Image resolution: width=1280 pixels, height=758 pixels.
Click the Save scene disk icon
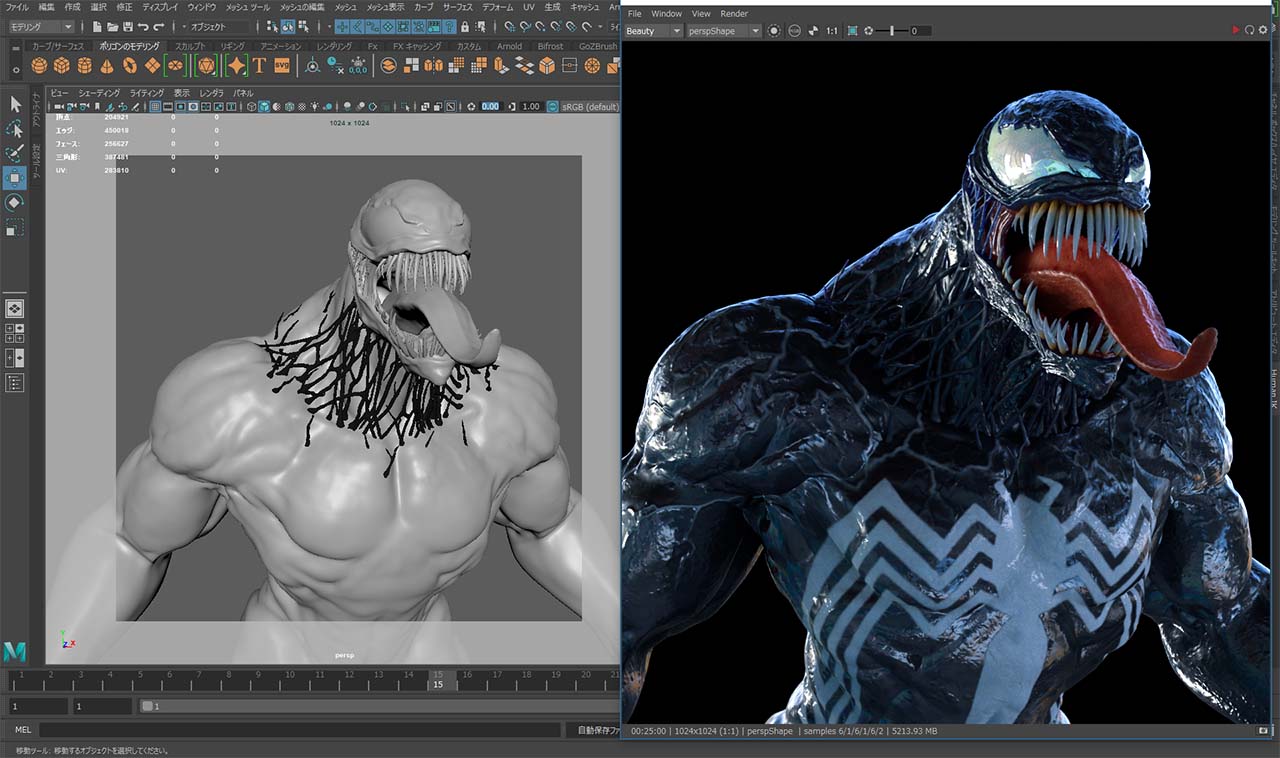[128, 26]
